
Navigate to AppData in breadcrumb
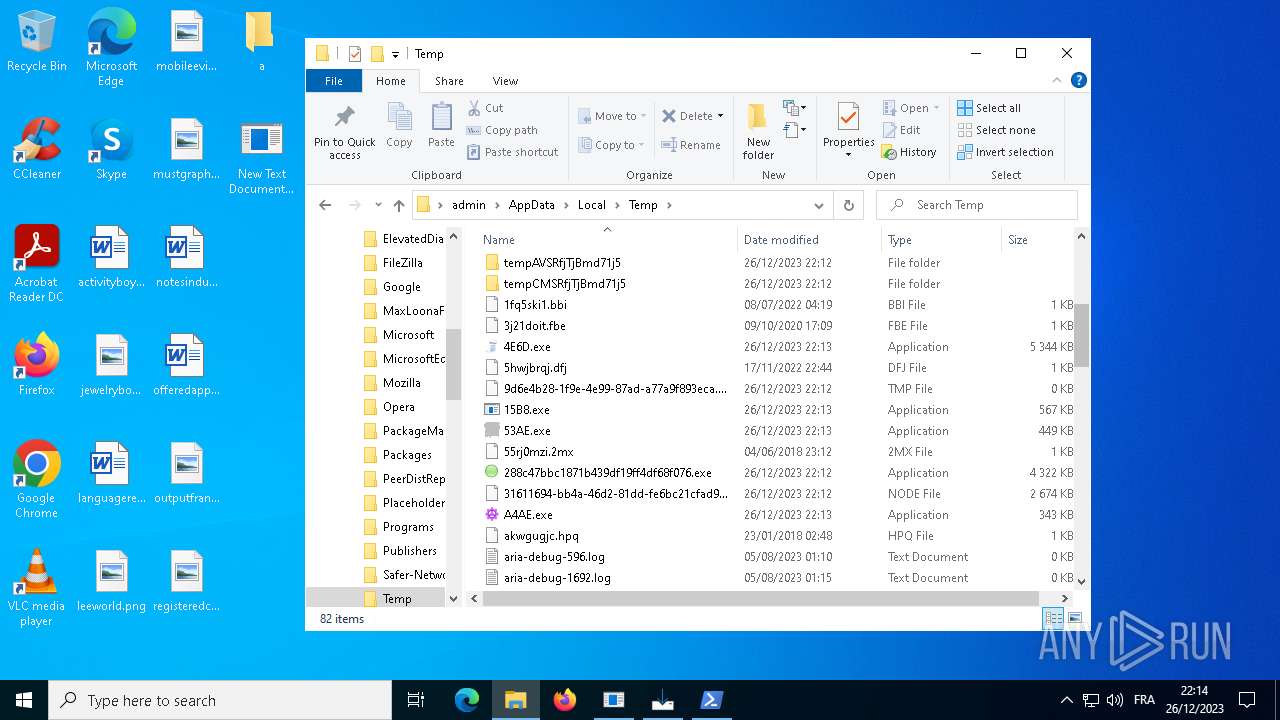pyautogui.click(x=531, y=205)
